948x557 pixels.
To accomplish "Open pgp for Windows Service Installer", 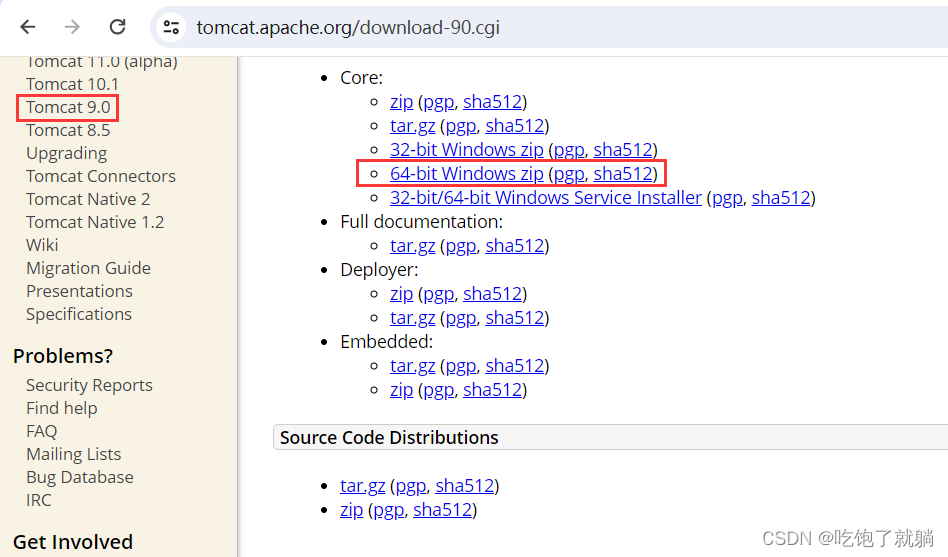I will [727, 198].
